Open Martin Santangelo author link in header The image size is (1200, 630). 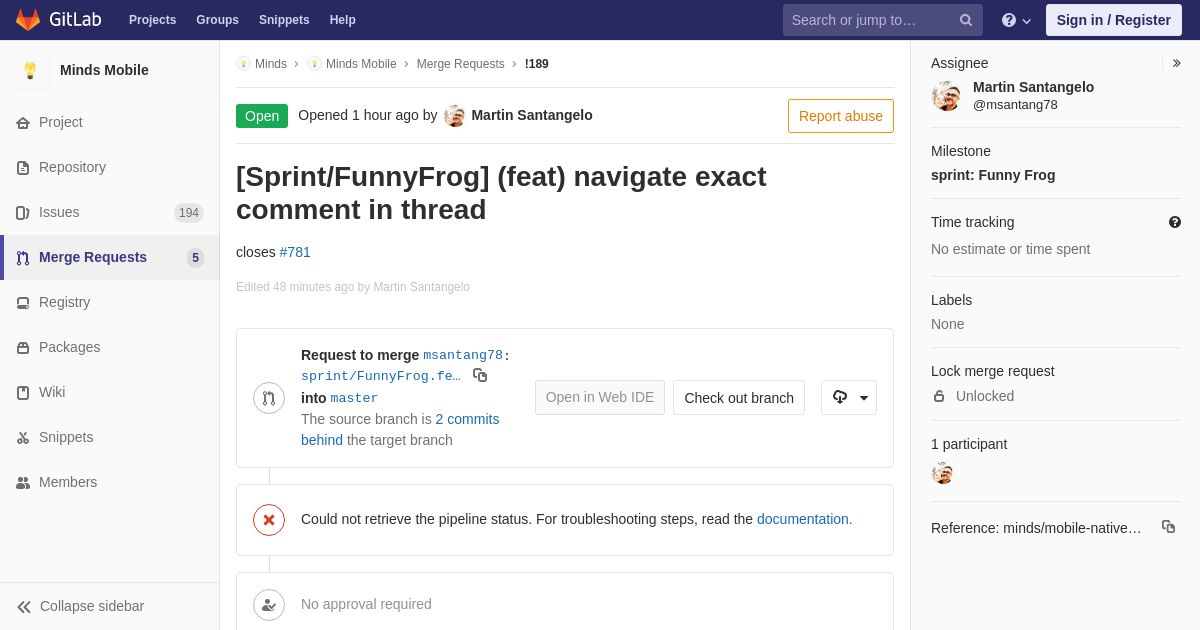click(x=532, y=115)
